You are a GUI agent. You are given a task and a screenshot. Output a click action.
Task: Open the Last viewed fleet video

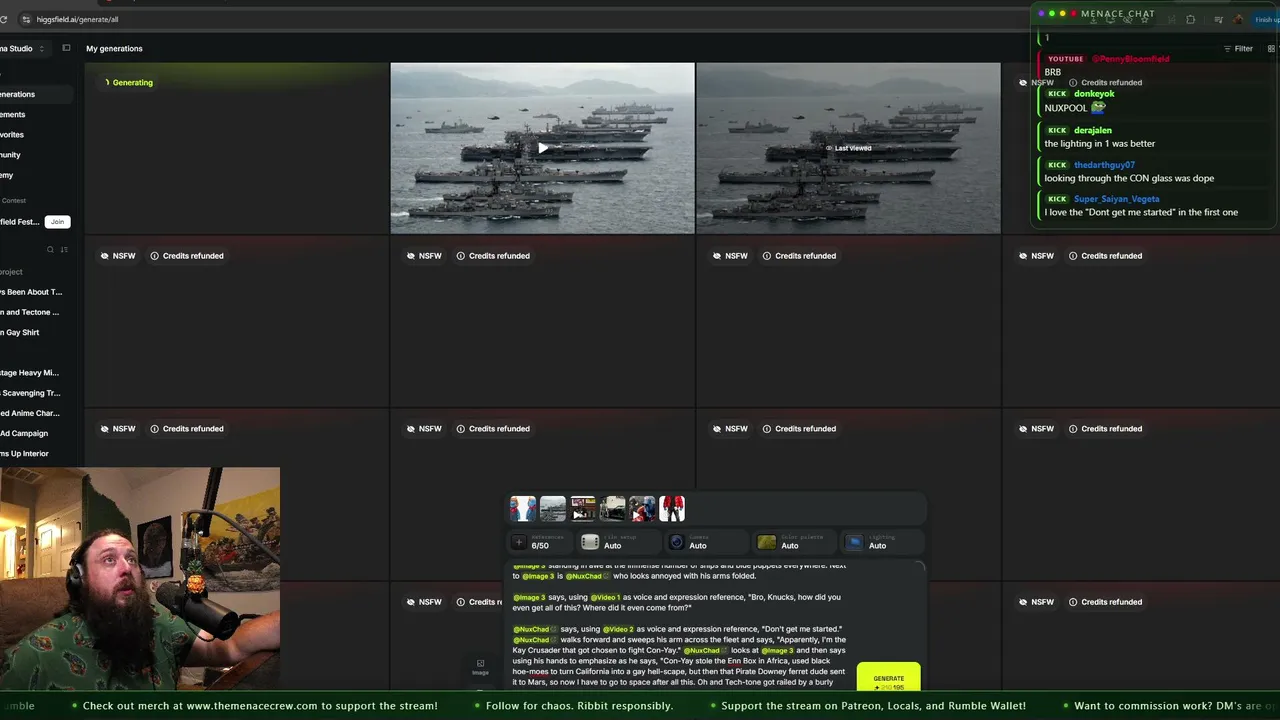tap(848, 148)
